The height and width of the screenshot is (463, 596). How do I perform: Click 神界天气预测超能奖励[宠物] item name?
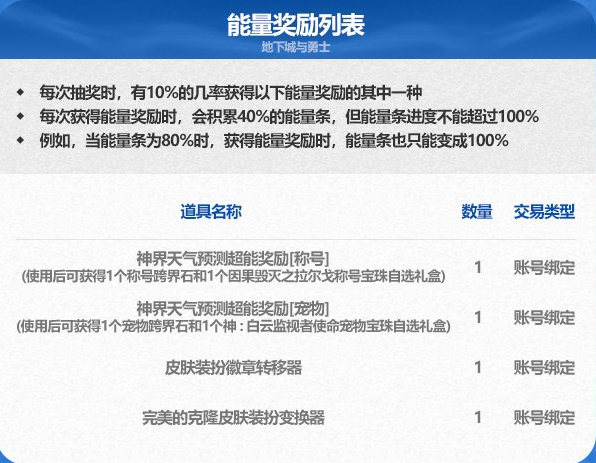click(x=233, y=309)
